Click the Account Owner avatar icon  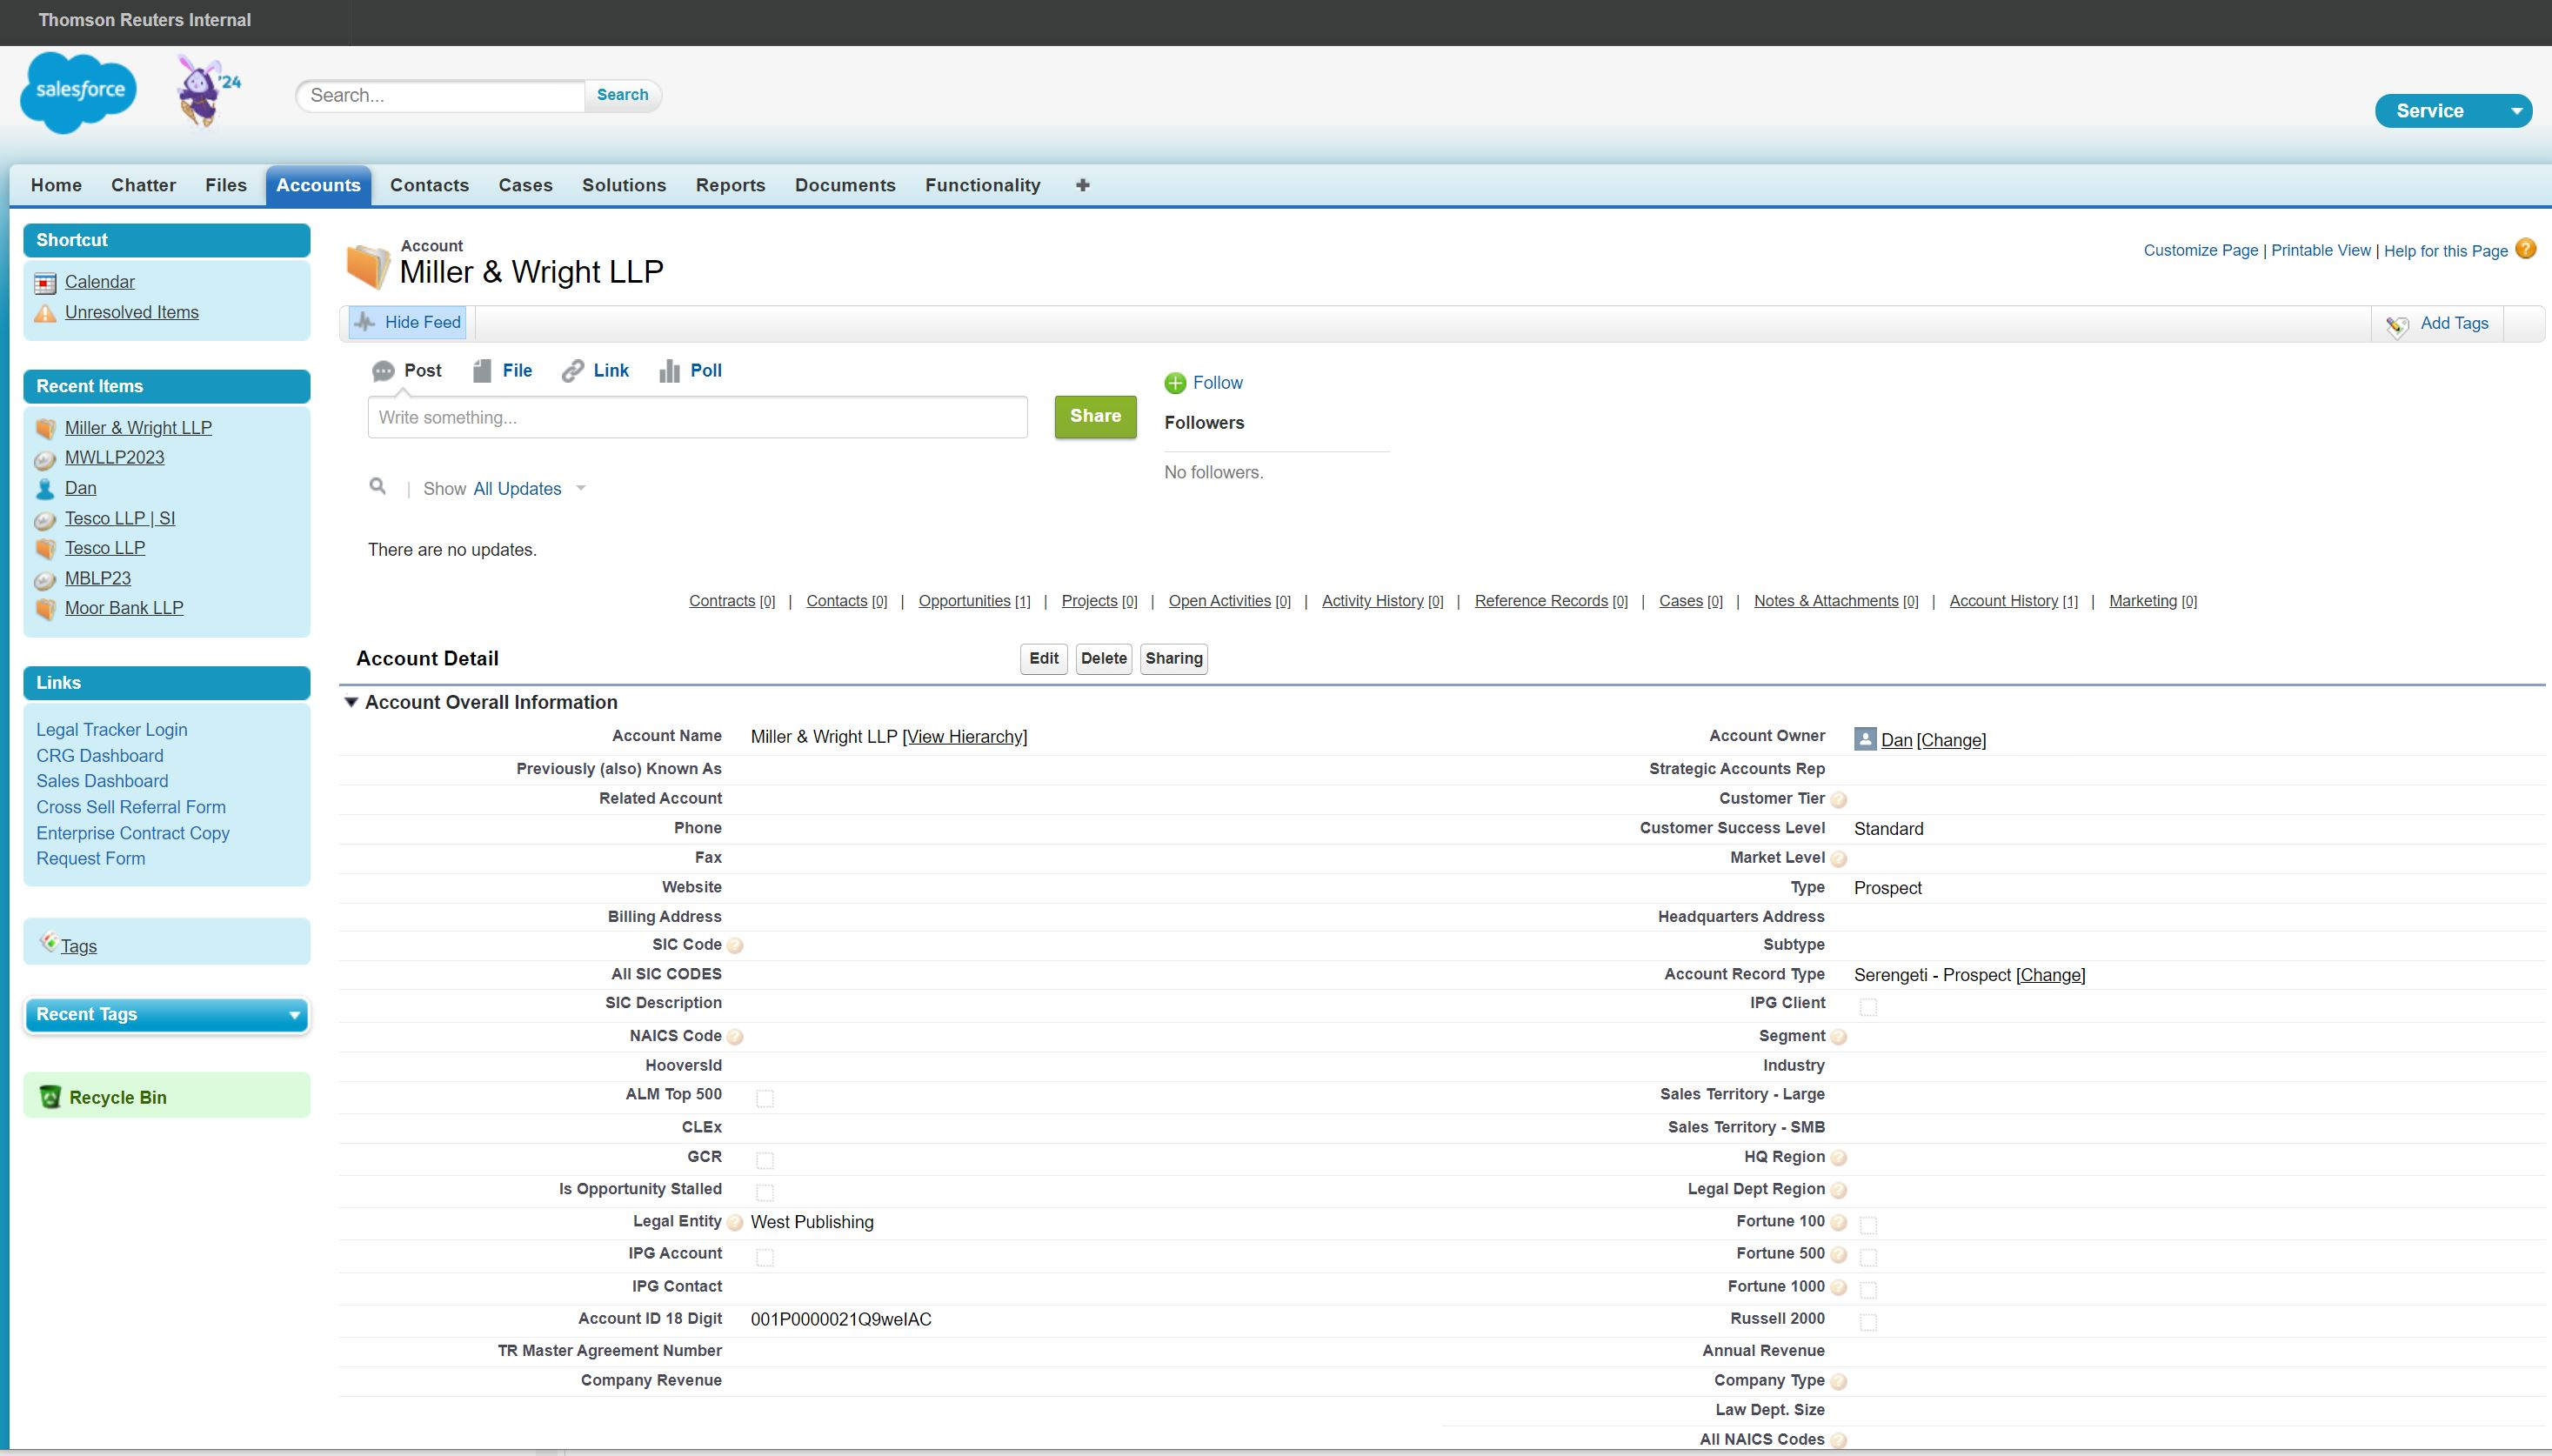point(1865,738)
